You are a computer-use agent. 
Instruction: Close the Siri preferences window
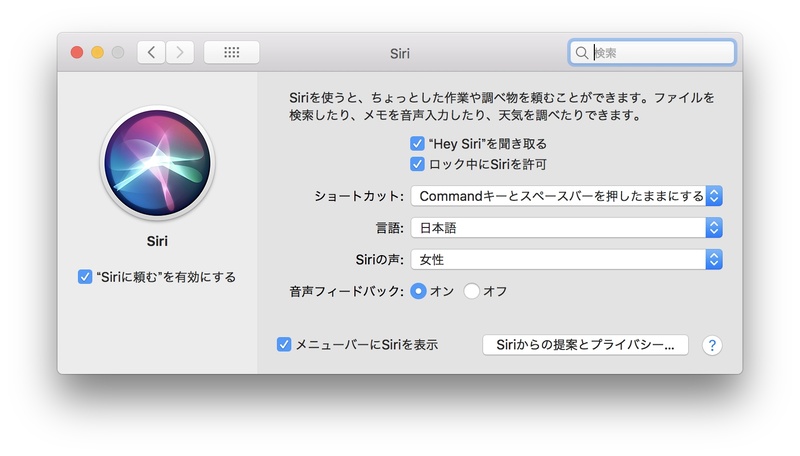click(77, 53)
